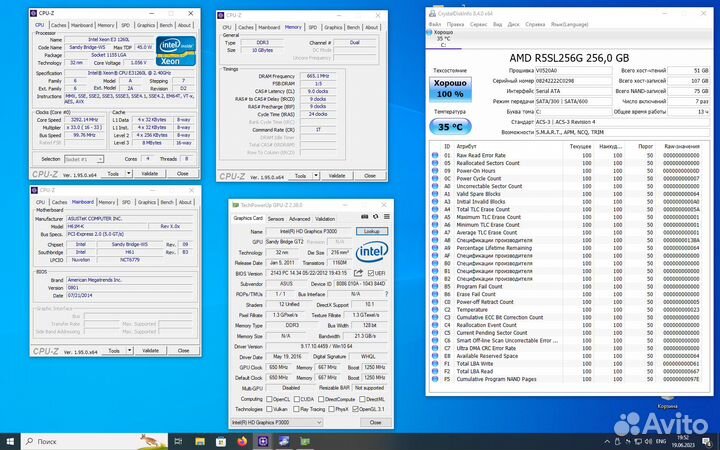720x450 pixels.
Task: Open the Файл menu in CrystalDiskInfo
Action: pos(434,24)
